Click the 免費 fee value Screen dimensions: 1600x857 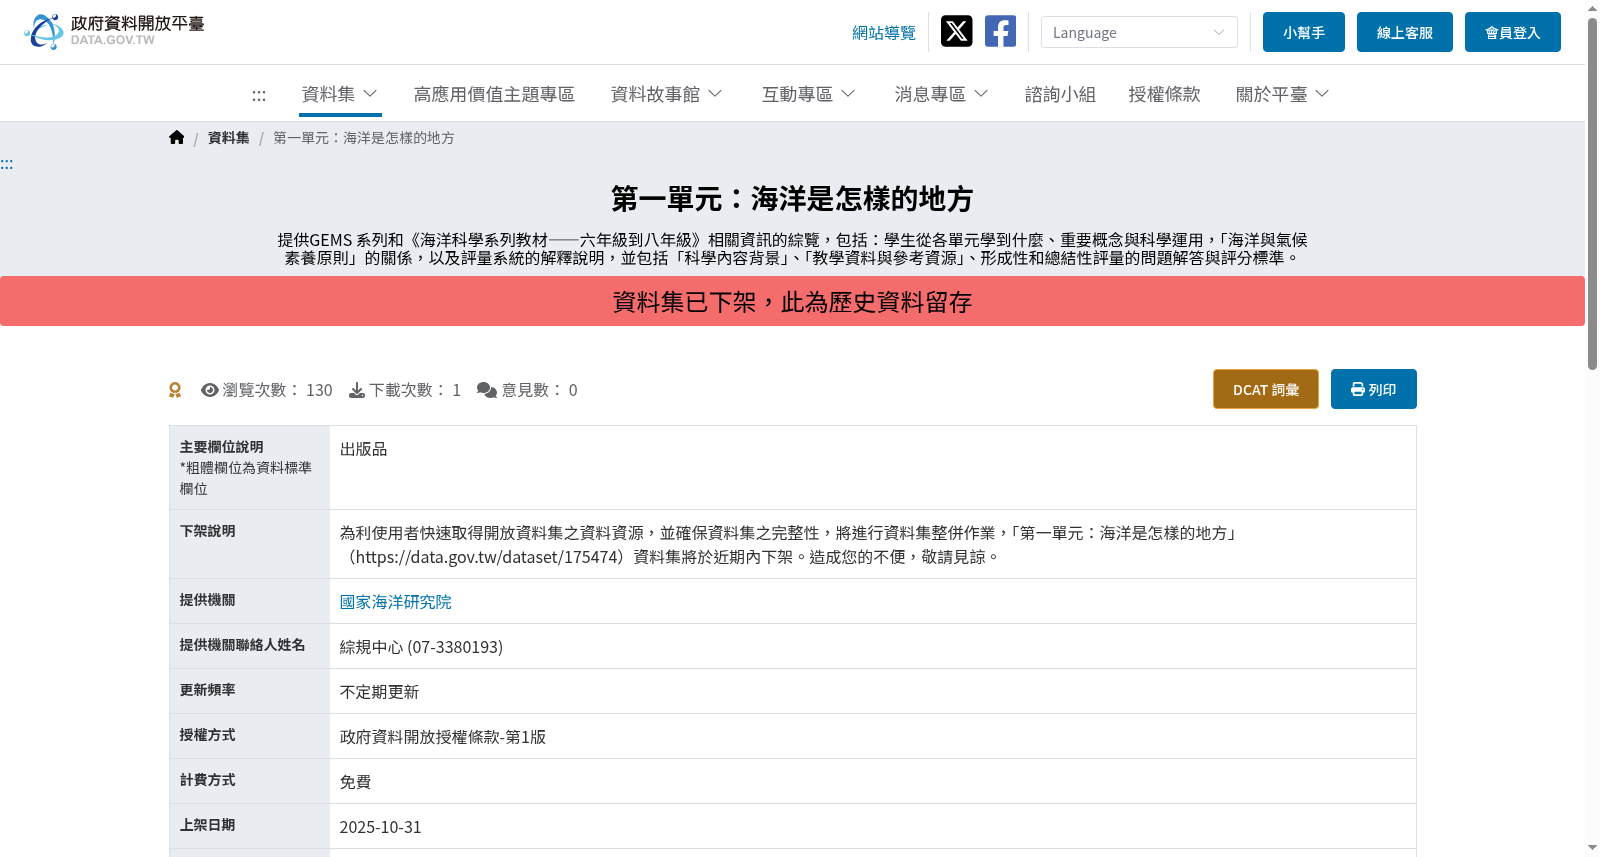coord(356,782)
